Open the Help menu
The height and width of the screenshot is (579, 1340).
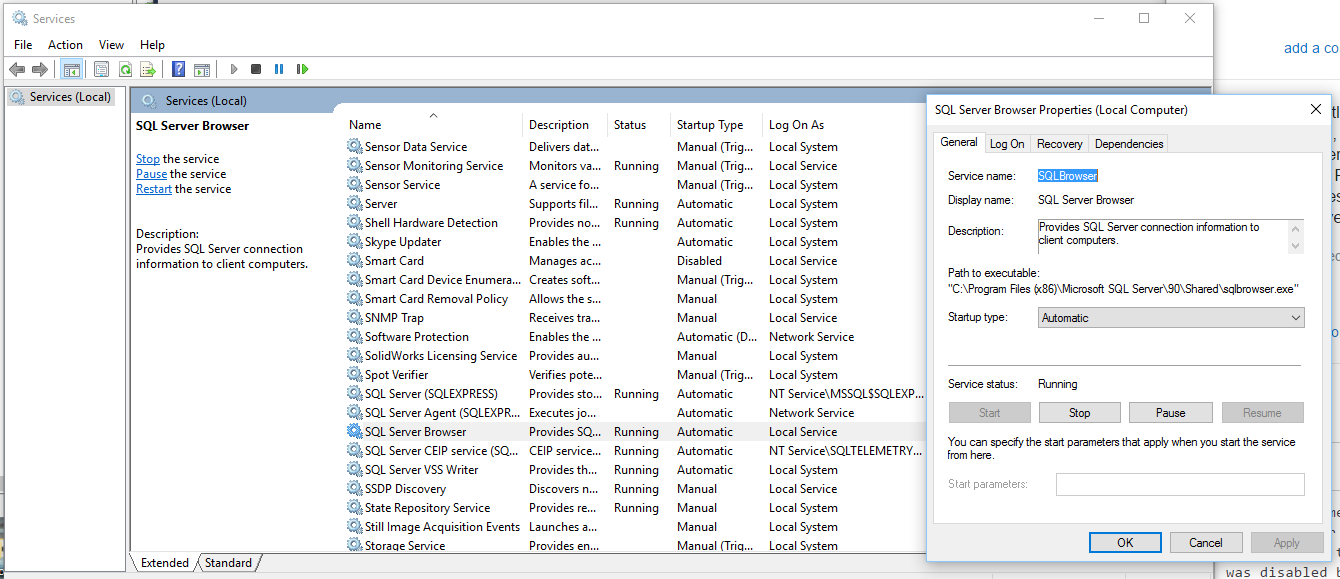(152, 45)
